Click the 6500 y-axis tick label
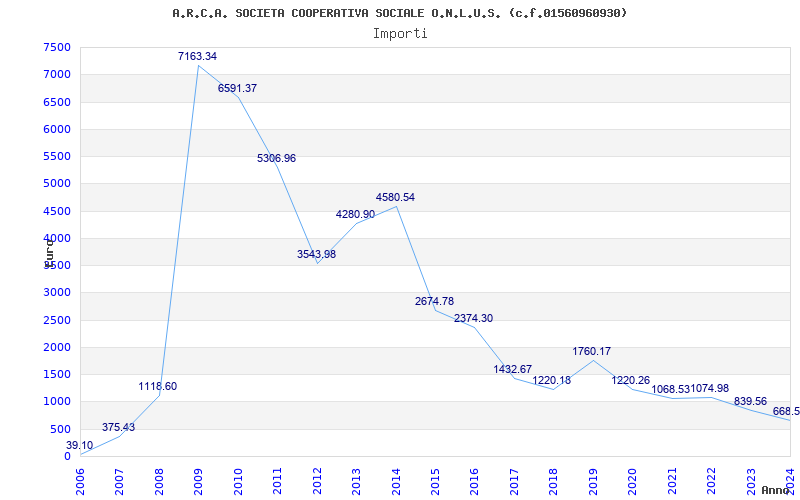This screenshot has width=800, height=500. (x=57, y=102)
